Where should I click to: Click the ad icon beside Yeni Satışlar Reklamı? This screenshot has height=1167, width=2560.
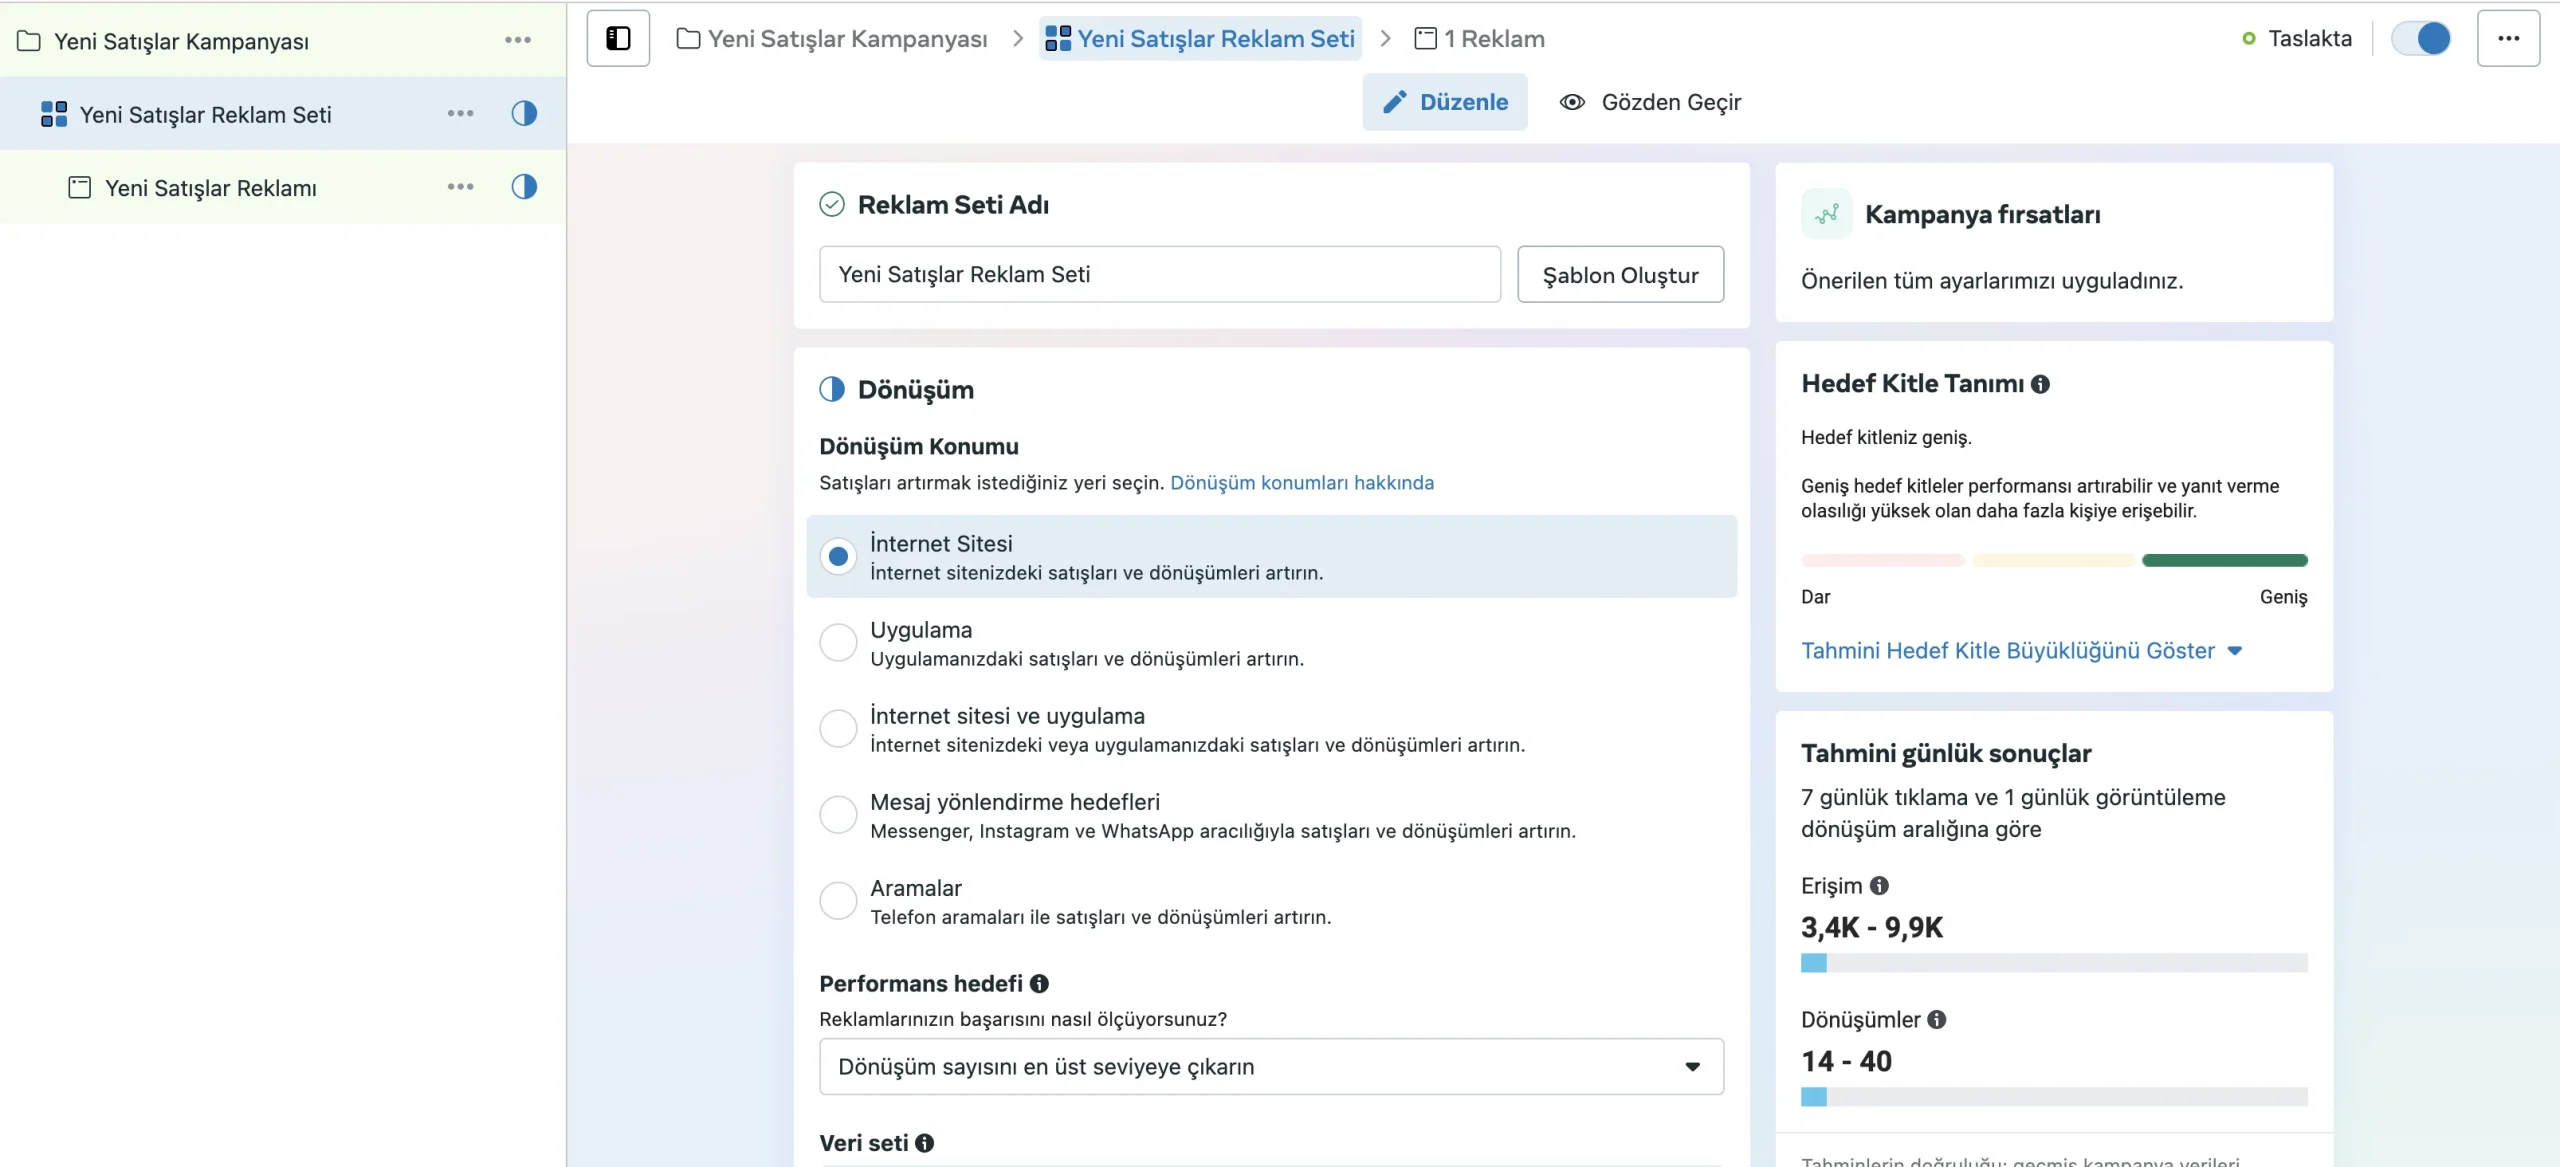tap(79, 187)
